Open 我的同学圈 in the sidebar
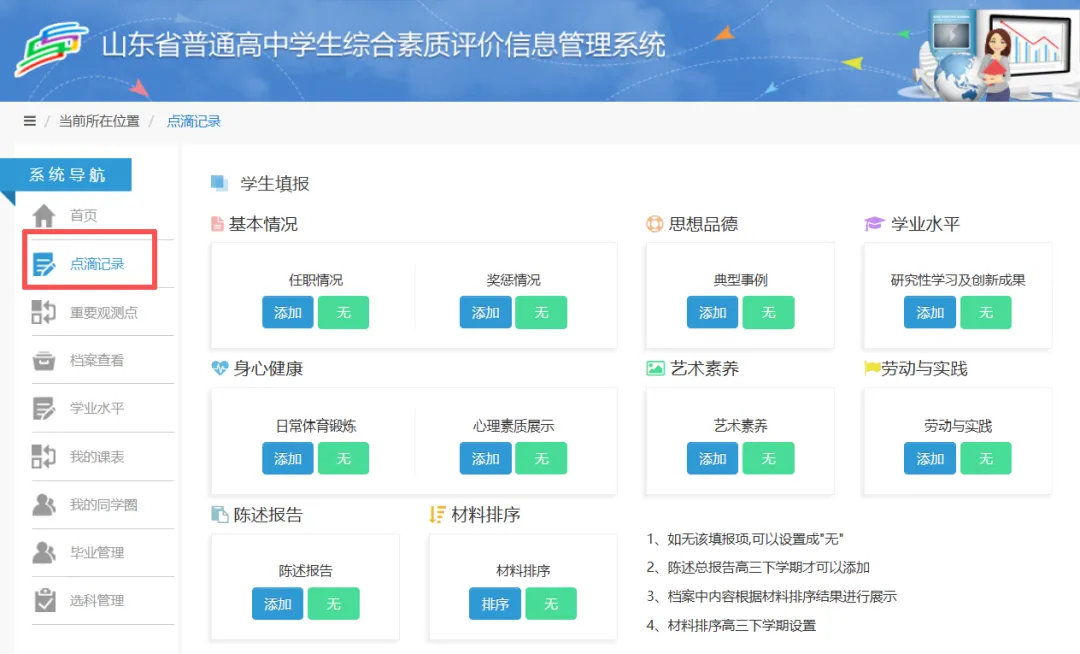 coord(103,505)
